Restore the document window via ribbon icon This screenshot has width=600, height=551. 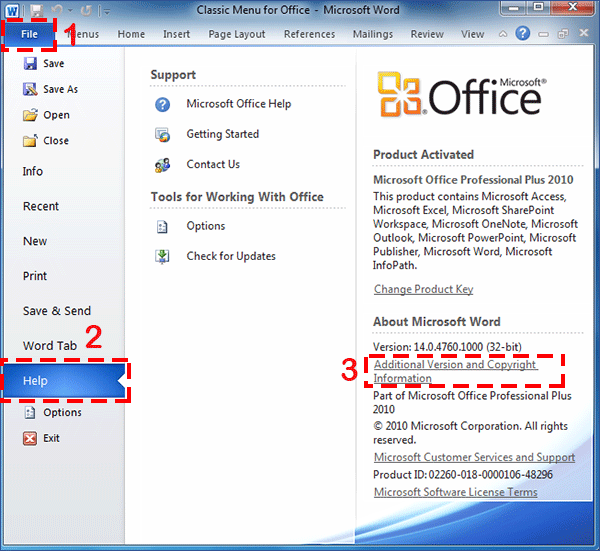563,34
